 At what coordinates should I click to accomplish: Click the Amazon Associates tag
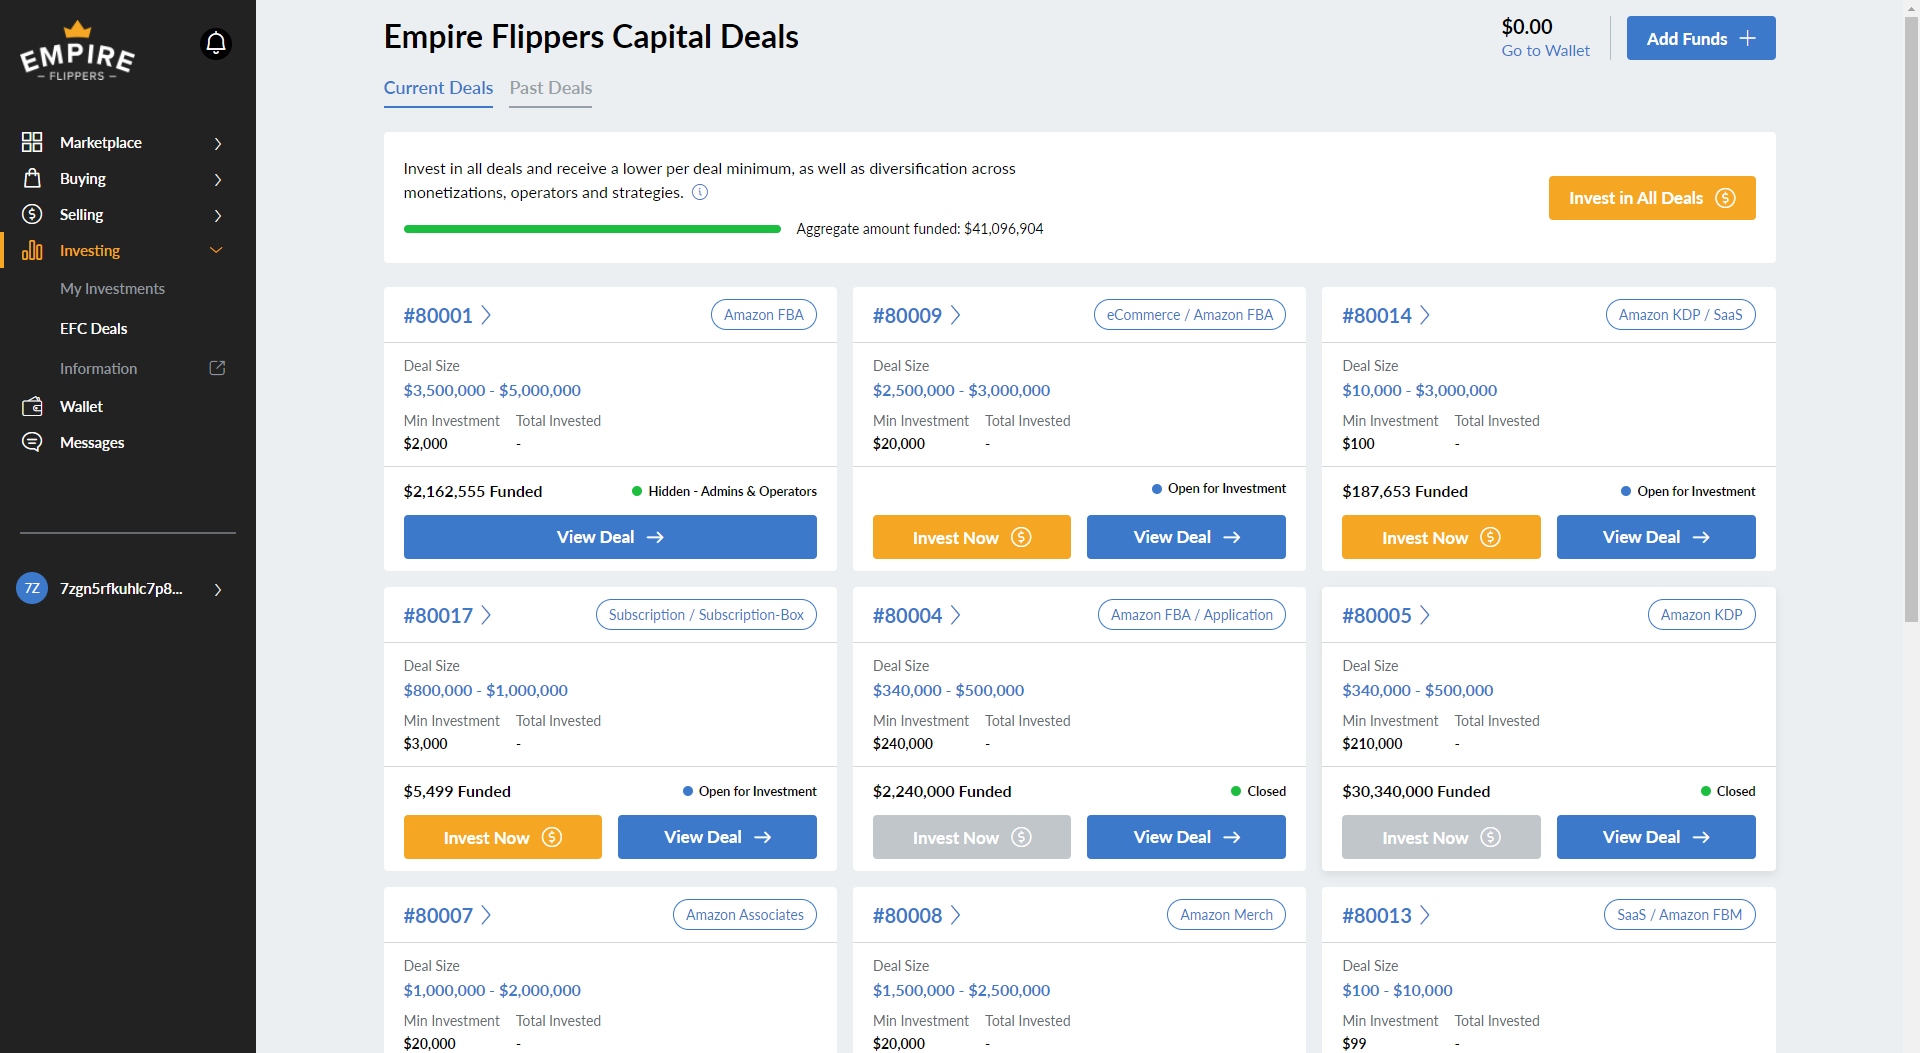click(745, 915)
